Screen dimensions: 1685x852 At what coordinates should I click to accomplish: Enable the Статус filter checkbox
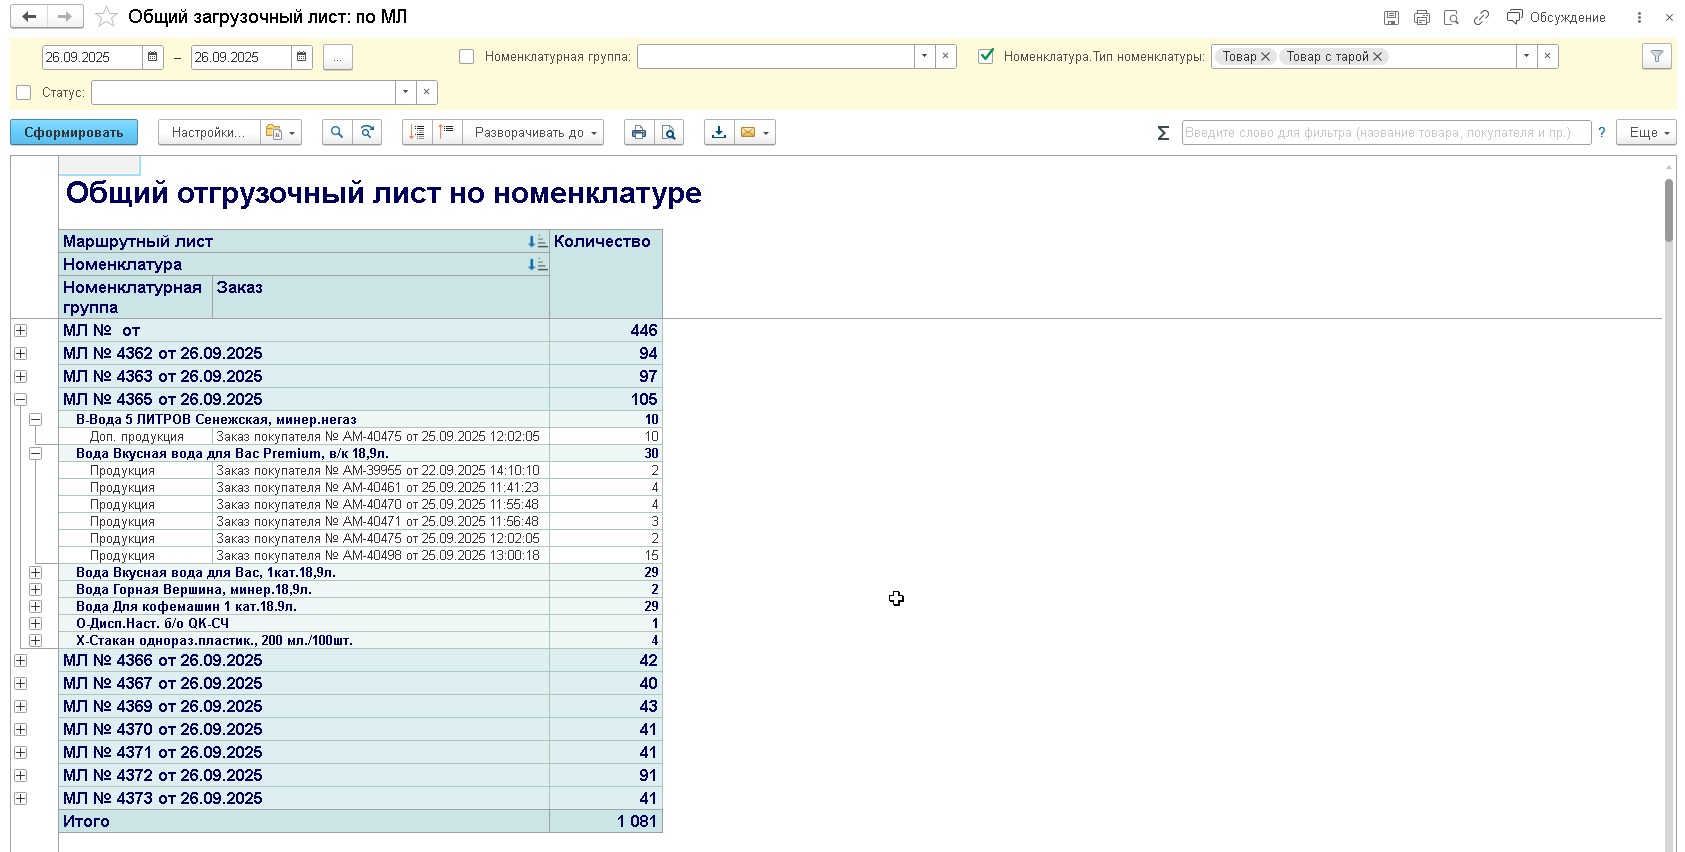pyautogui.click(x=24, y=93)
